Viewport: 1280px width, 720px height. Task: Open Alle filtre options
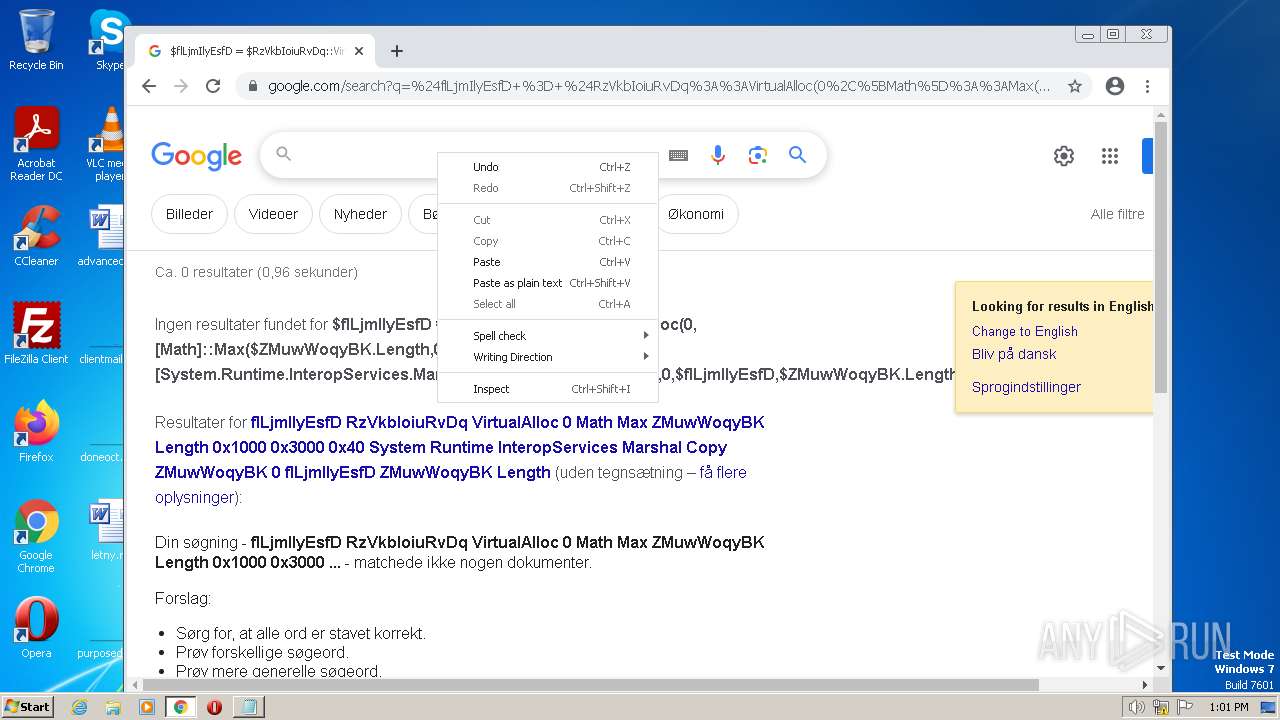[x=1117, y=214]
